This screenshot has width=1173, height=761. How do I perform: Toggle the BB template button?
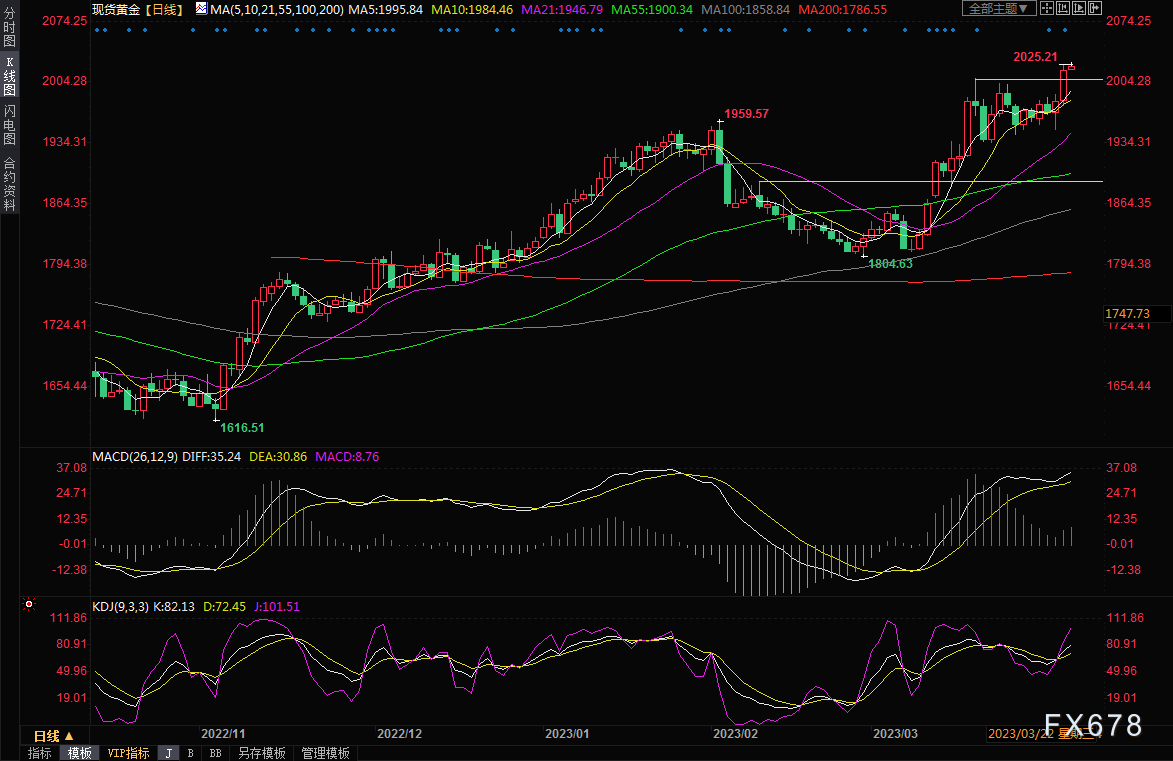215,753
